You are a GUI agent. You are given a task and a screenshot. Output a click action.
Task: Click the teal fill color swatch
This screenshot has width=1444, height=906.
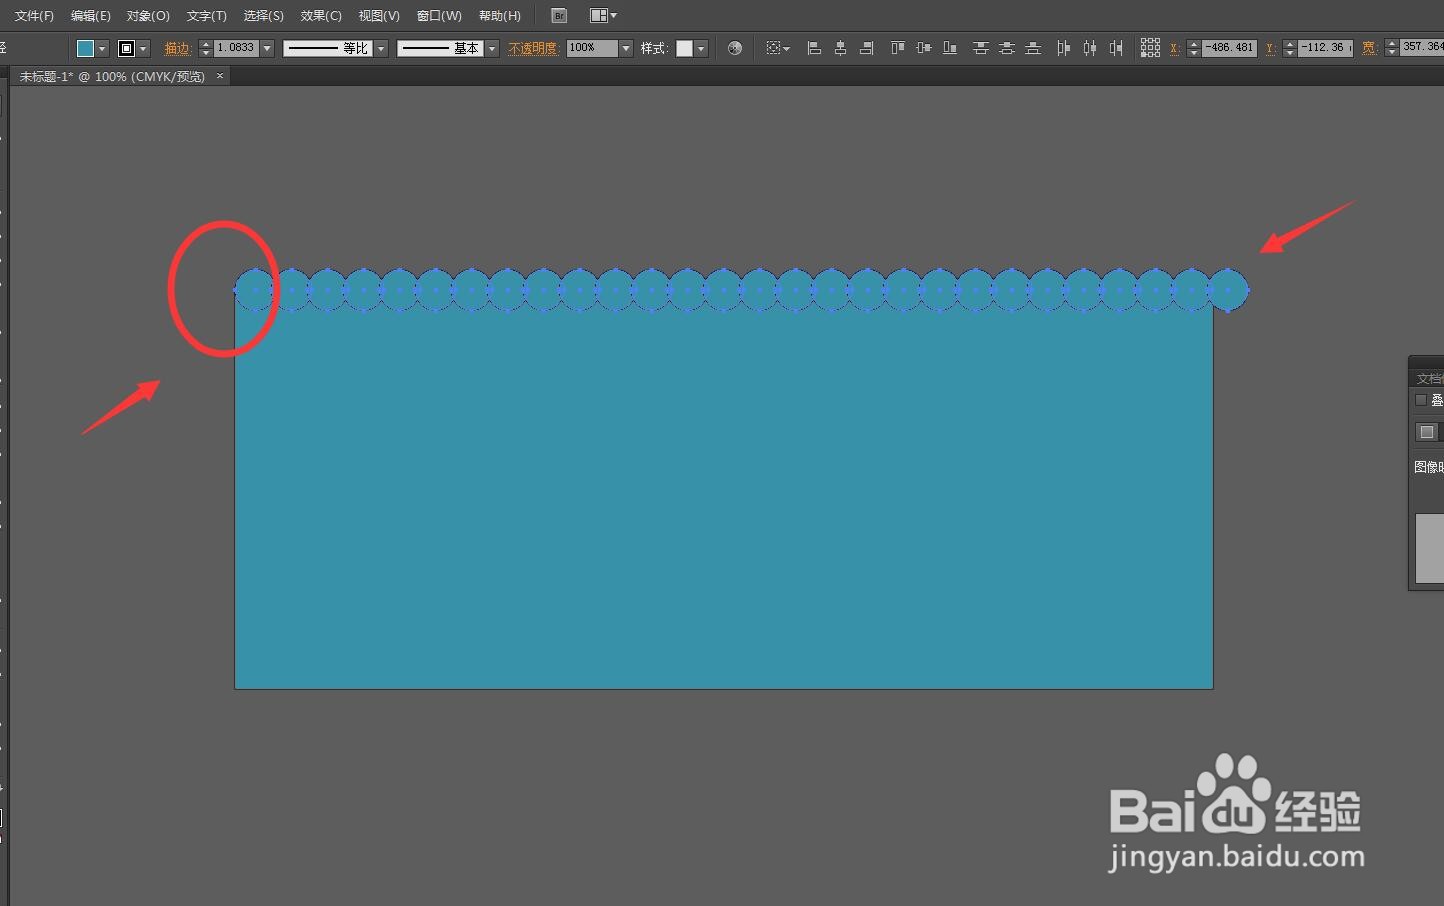click(85, 48)
